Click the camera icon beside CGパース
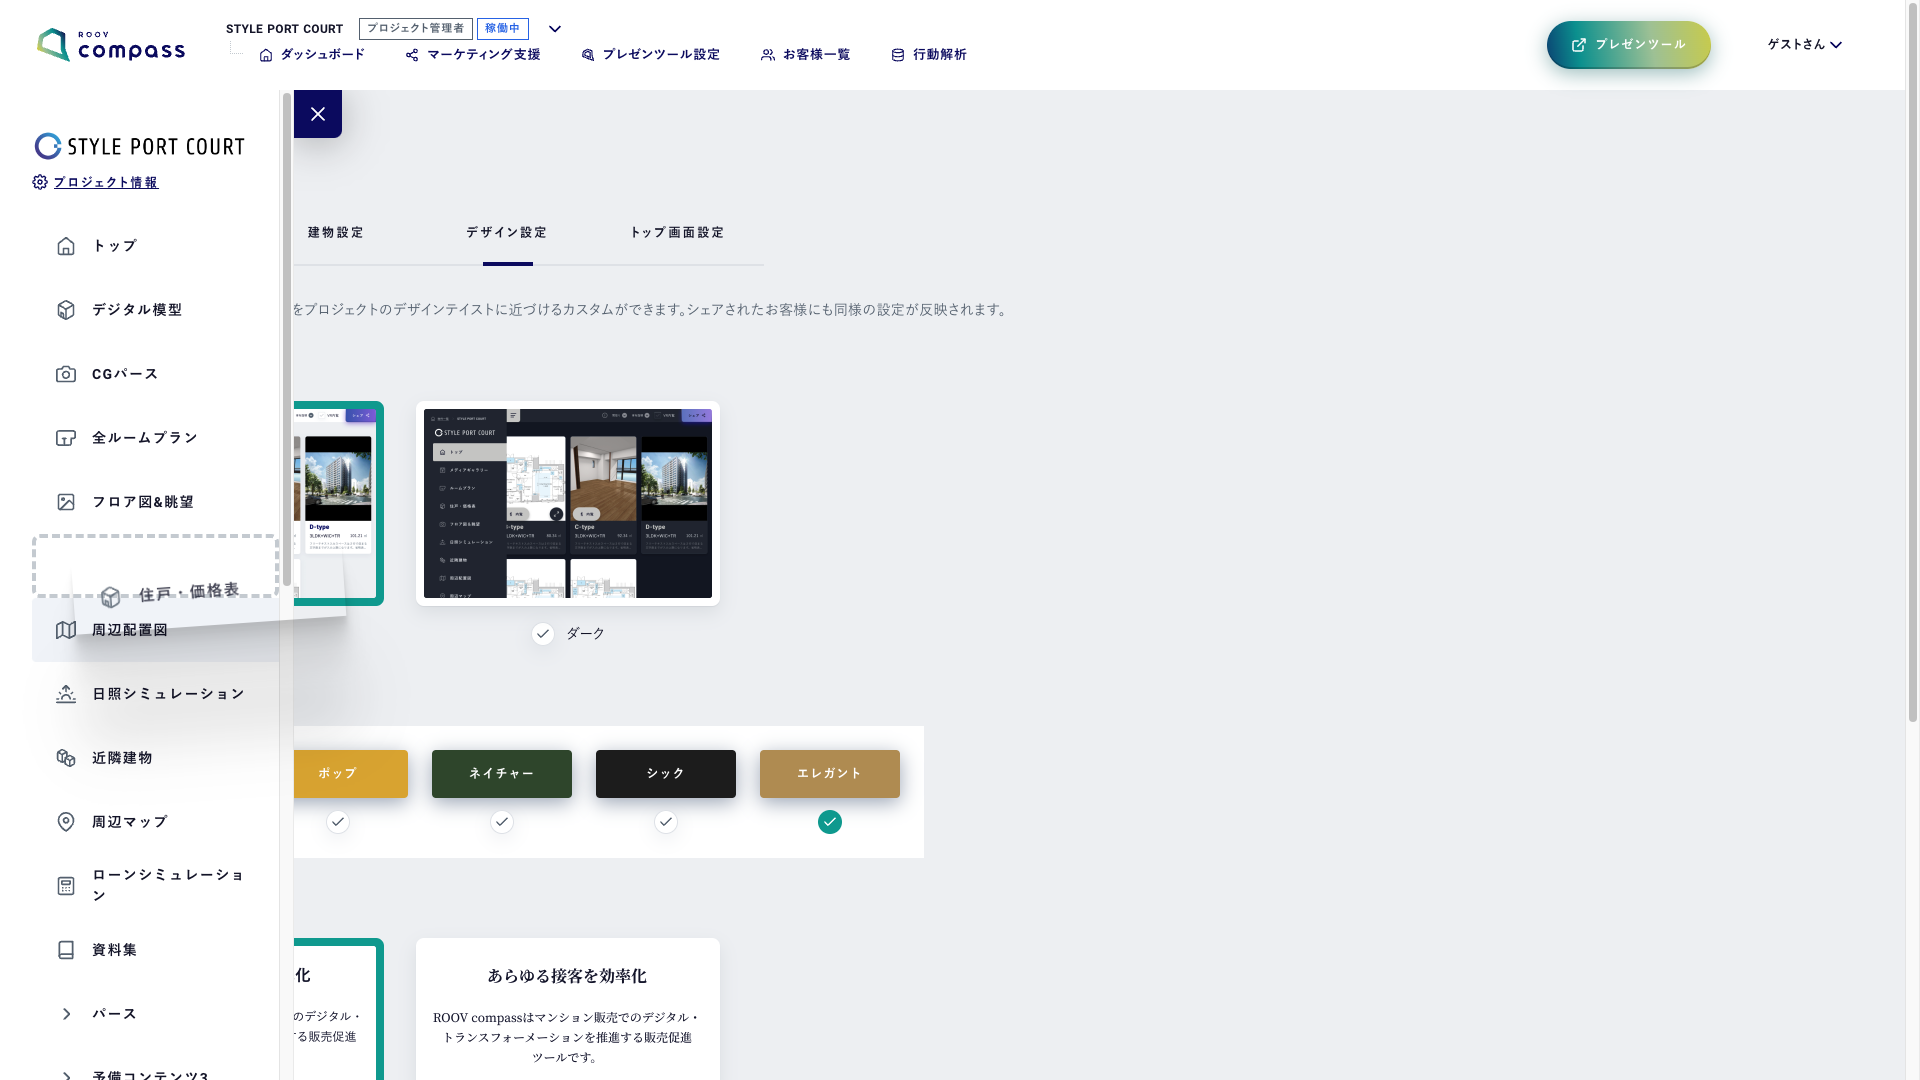 pyautogui.click(x=66, y=374)
